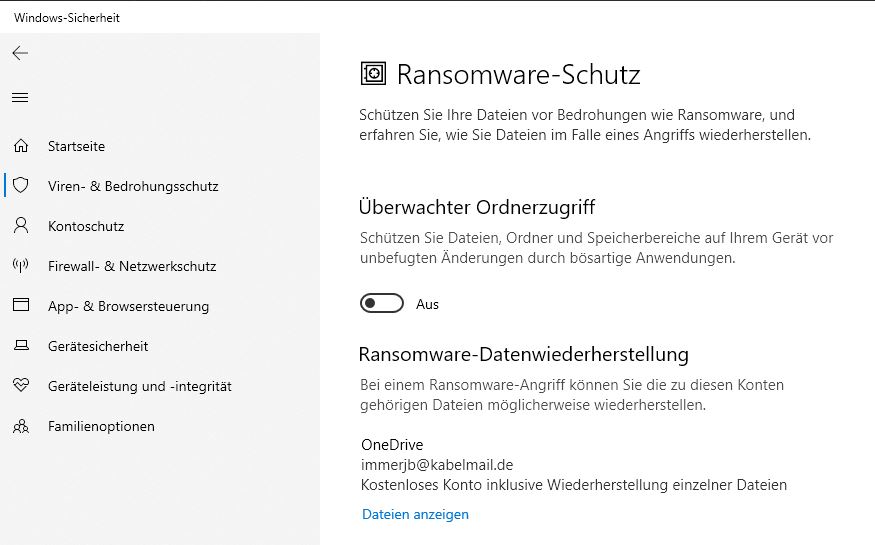
Task: Open the Familienoptionen label
Action: tap(101, 427)
